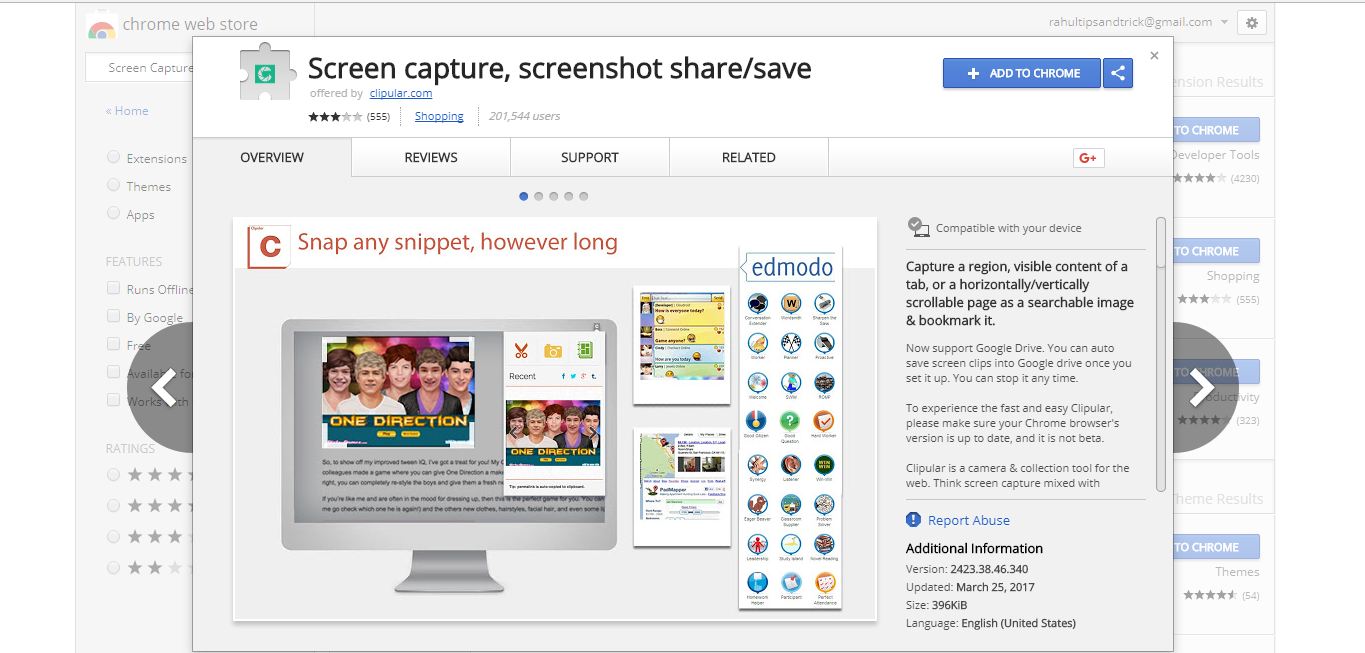Click Add to Chrome for Shopping result
The width and height of the screenshot is (1365, 653).
(1216, 251)
